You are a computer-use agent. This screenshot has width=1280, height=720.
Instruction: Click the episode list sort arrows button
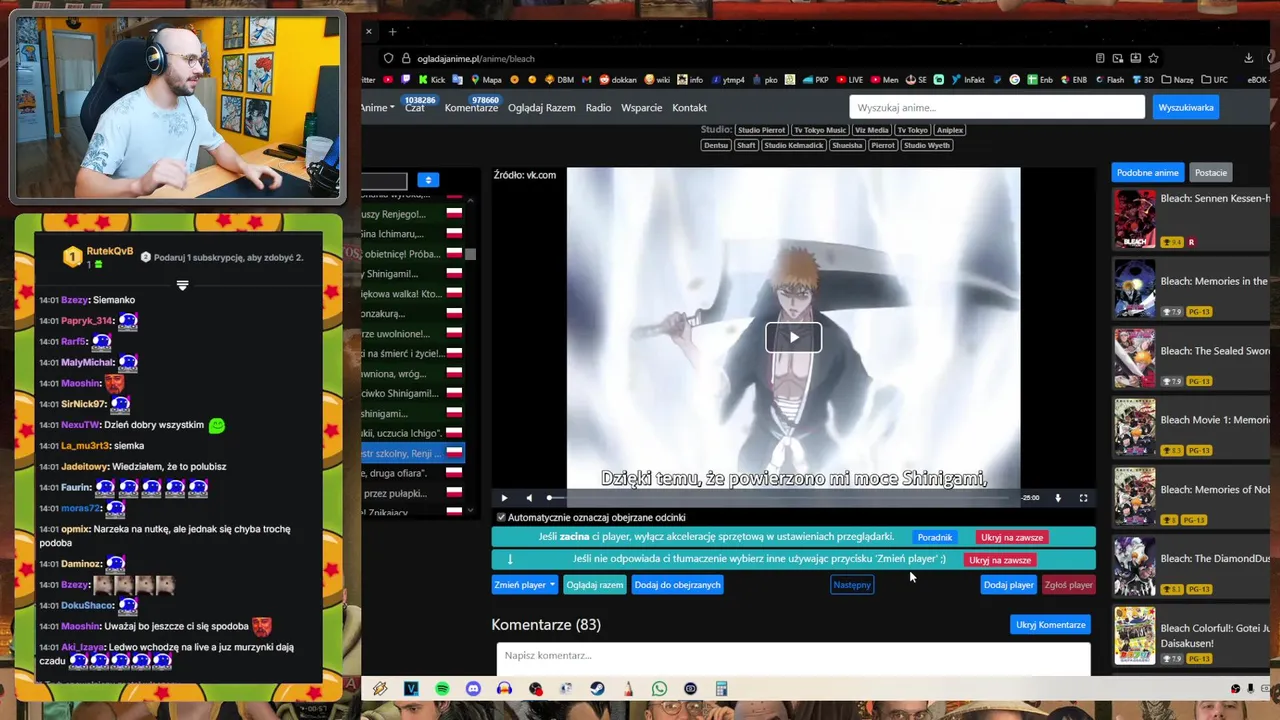[428, 180]
